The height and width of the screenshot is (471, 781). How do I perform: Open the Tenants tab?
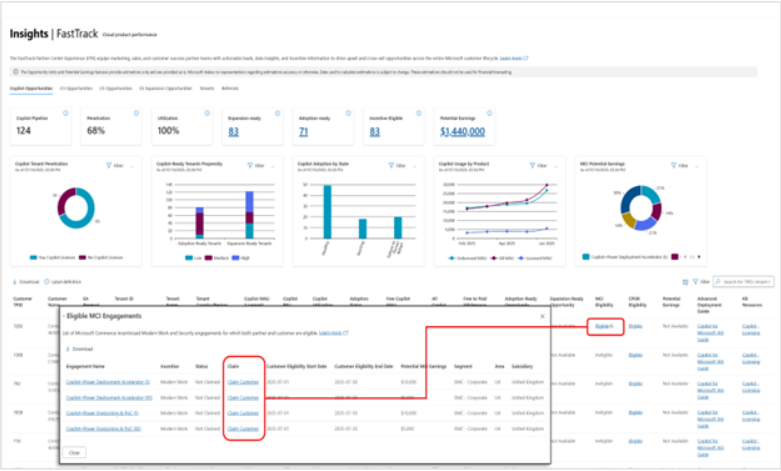pos(207,89)
